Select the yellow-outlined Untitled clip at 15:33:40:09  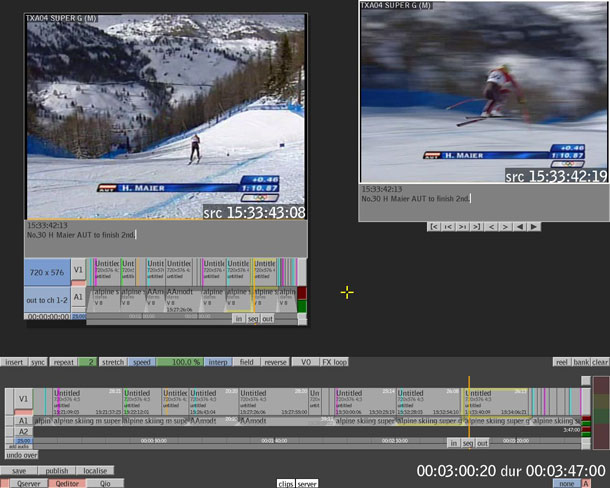point(496,402)
